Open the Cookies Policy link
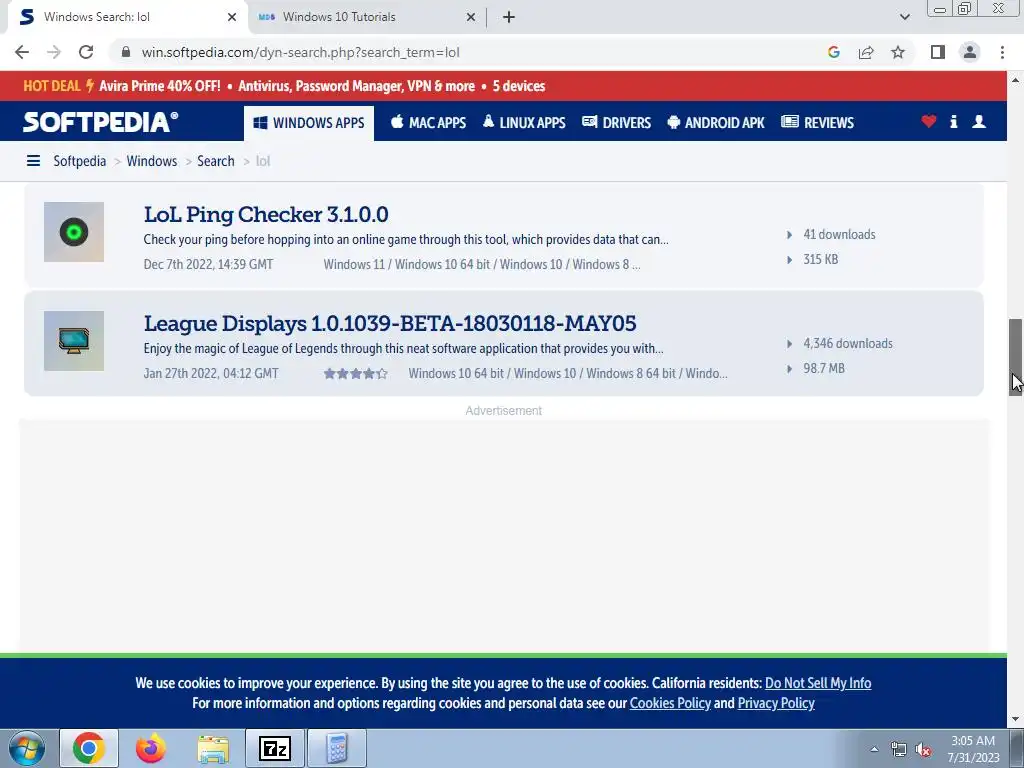Image resolution: width=1024 pixels, height=768 pixels. tap(670, 703)
